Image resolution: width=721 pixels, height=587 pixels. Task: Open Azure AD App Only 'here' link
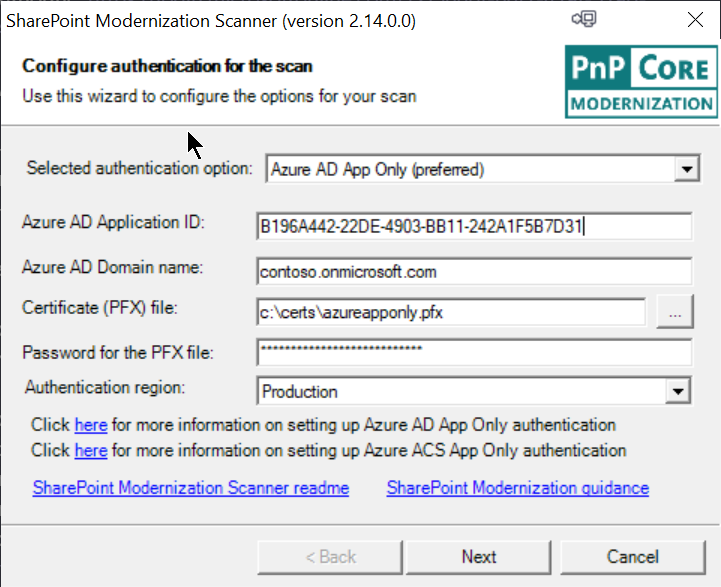point(91,425)
